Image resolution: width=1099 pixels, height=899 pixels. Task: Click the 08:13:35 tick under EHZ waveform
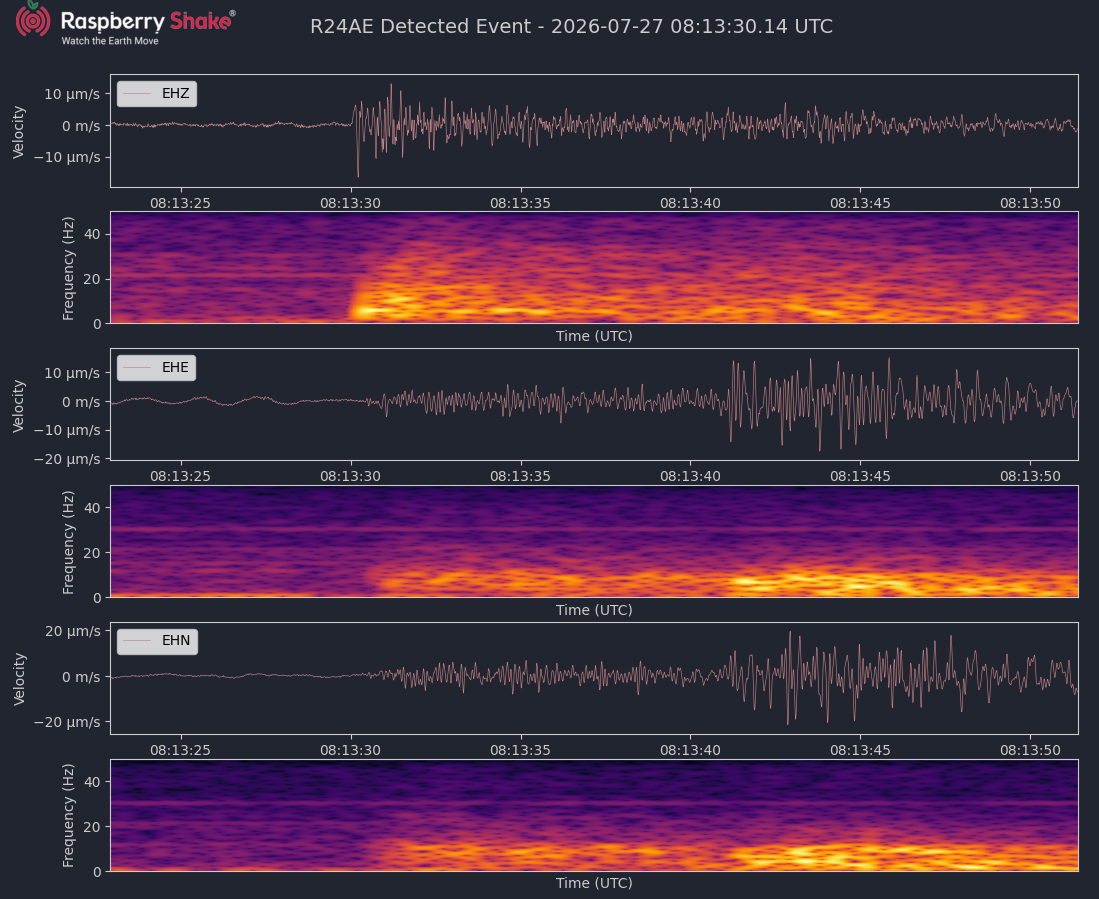pyautogui.click(x=520, y=203)
